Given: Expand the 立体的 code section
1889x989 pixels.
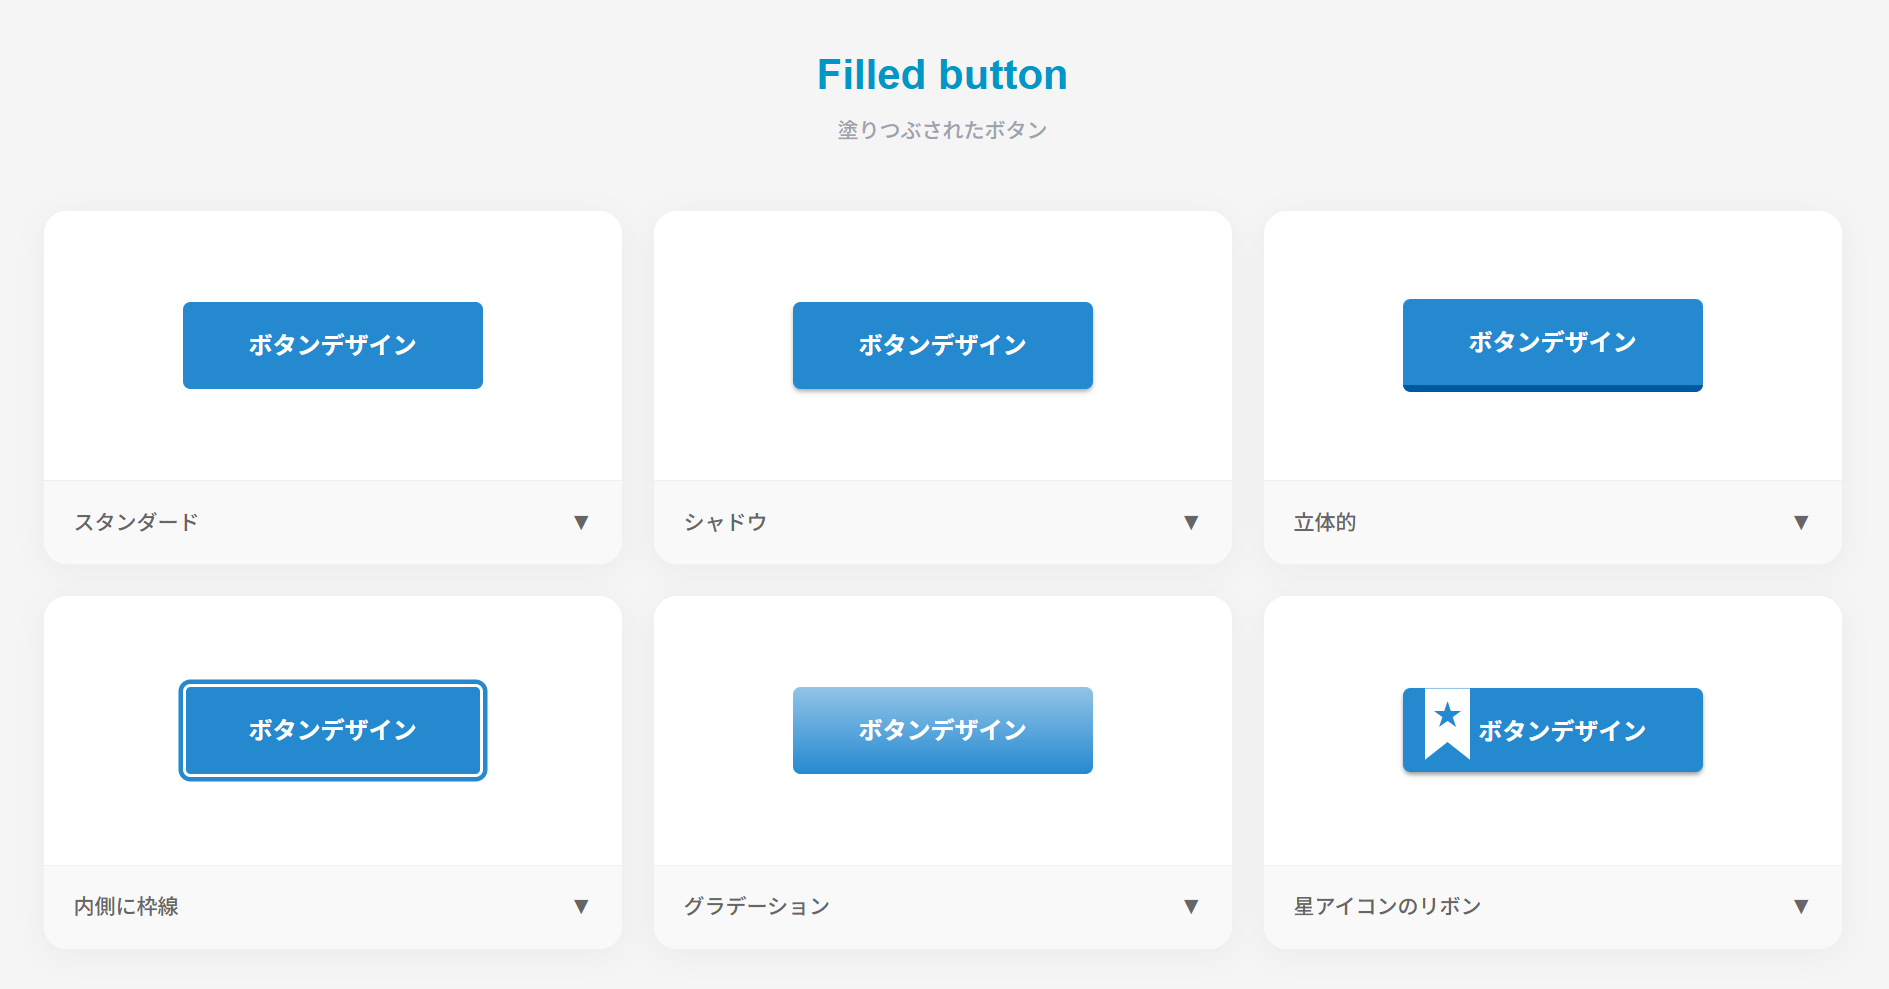Looking at the screenshot, I should [x=1801, y=522].
